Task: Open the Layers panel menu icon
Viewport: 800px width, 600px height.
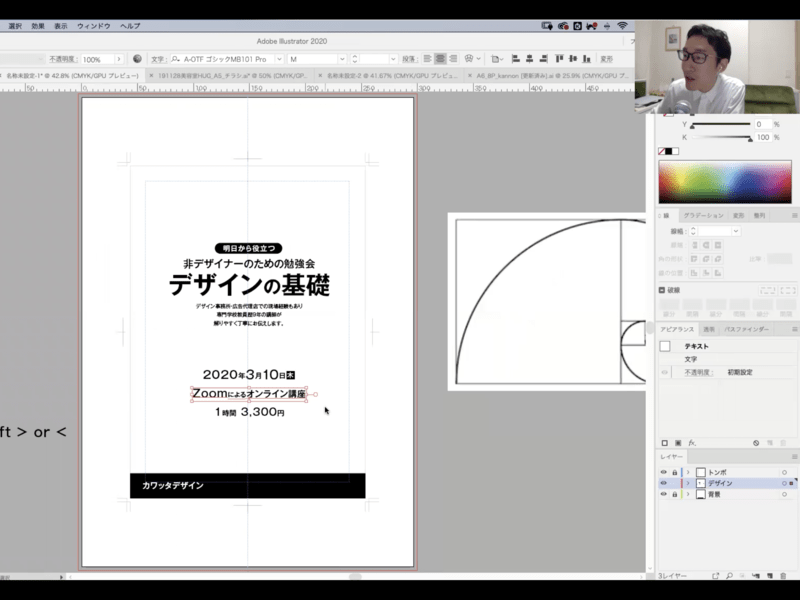Action: (794, 455)
